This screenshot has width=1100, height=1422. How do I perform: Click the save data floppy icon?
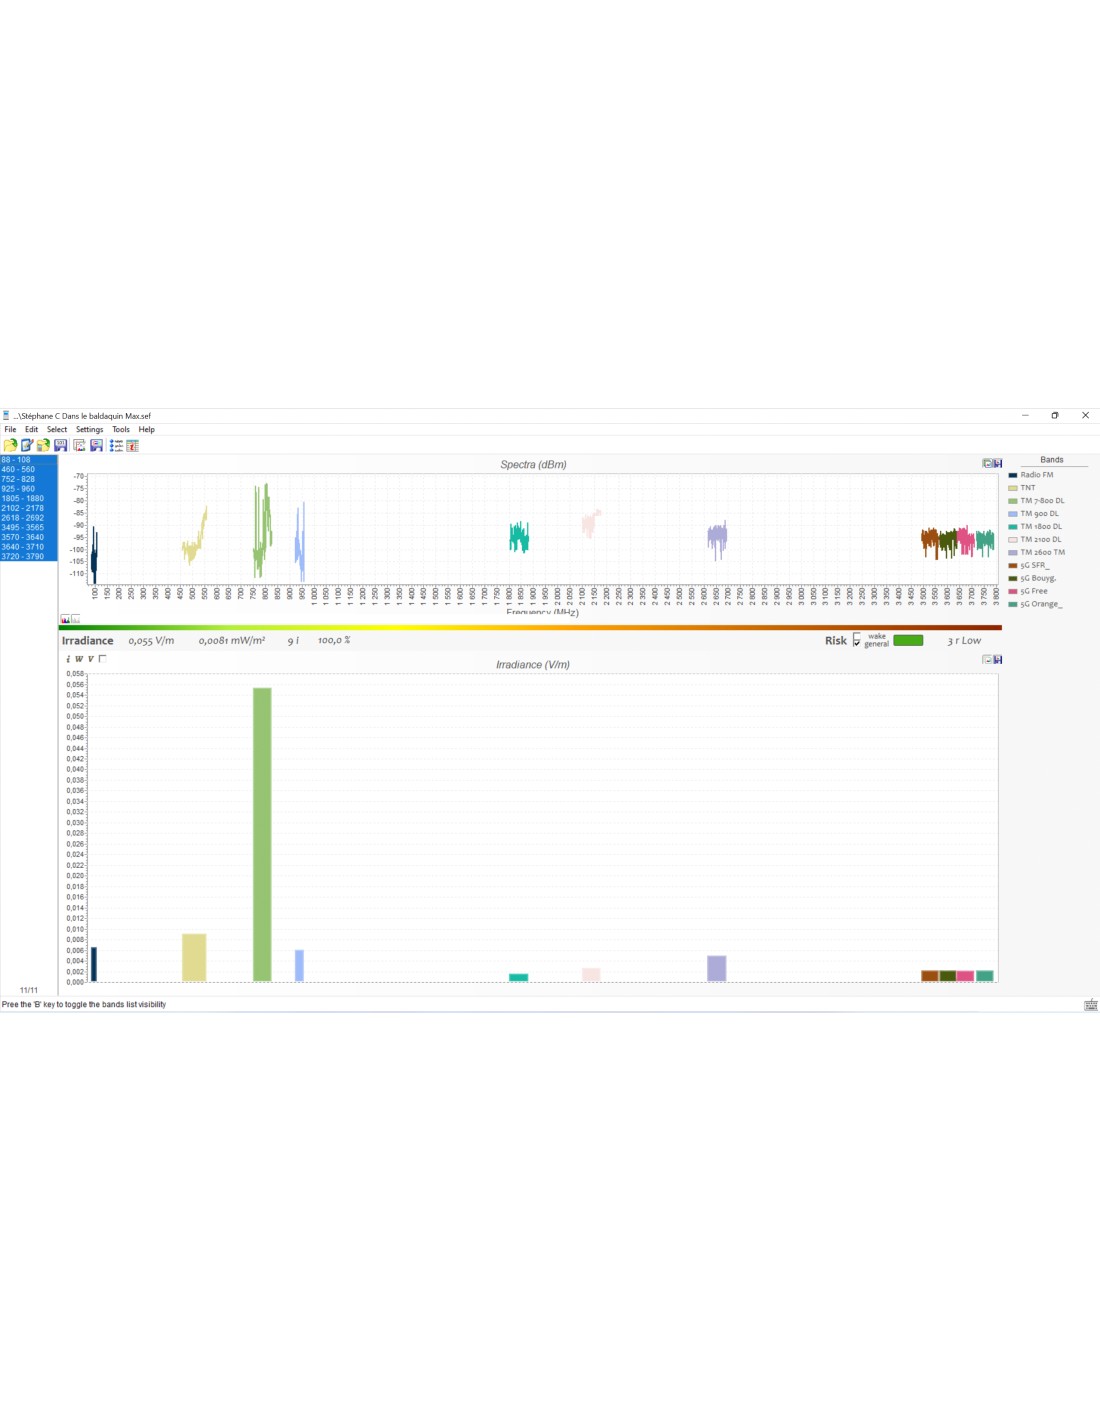click(61, 445)
